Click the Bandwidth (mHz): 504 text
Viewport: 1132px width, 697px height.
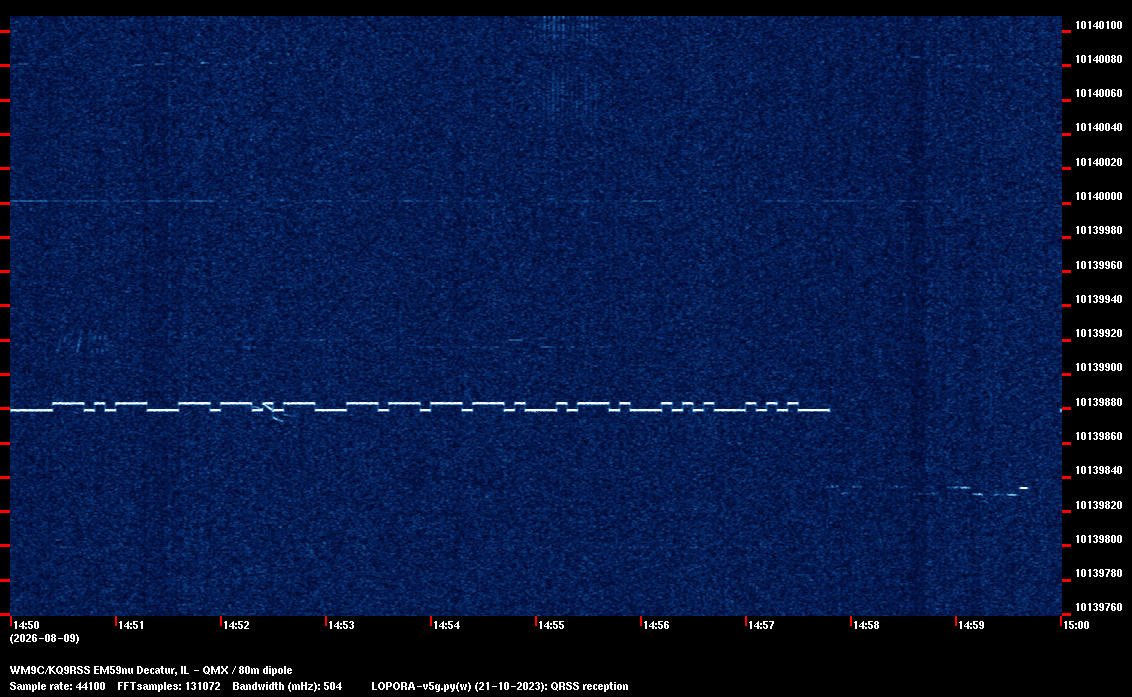pyautogui.click(x=287, y=686)
